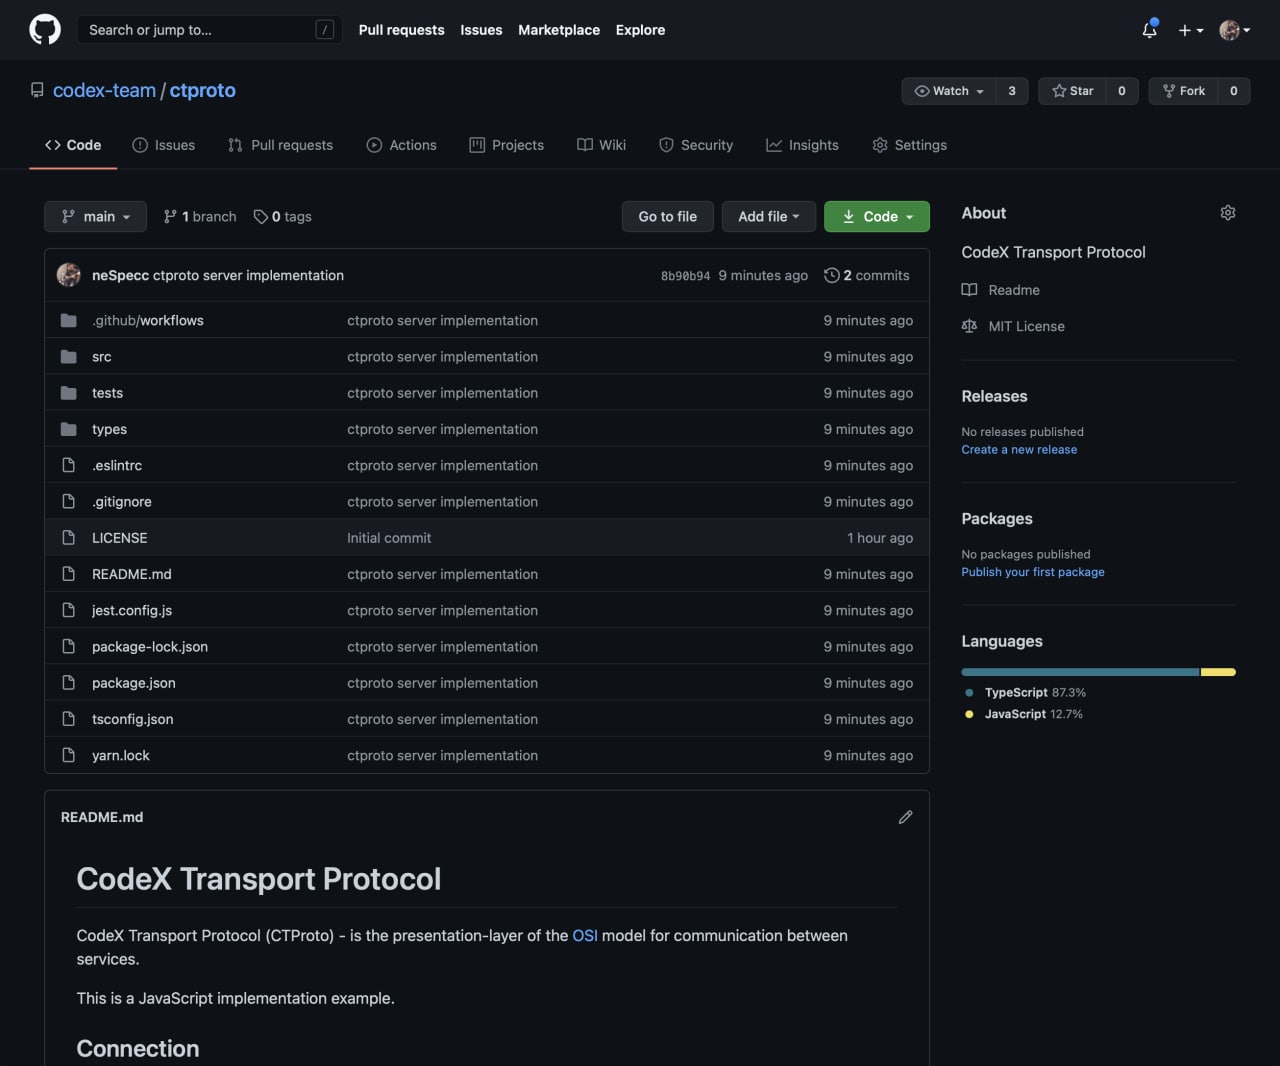Click the Readme book icon

point(969,290)
